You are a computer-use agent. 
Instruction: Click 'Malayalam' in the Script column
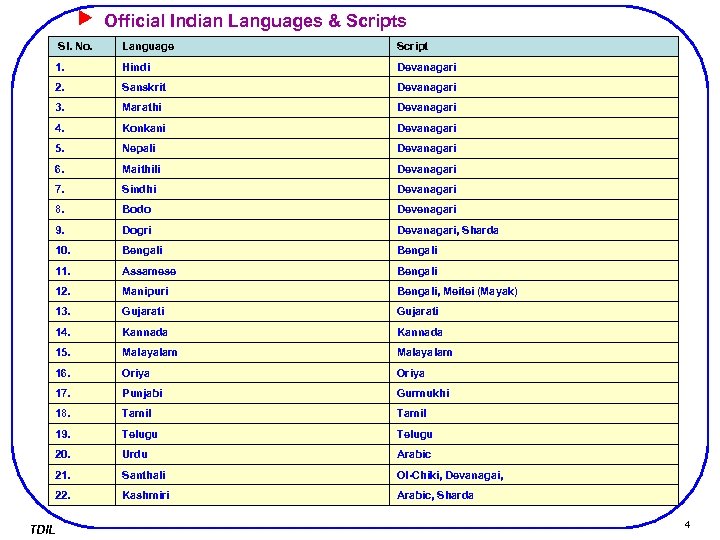tap(534, 352)
